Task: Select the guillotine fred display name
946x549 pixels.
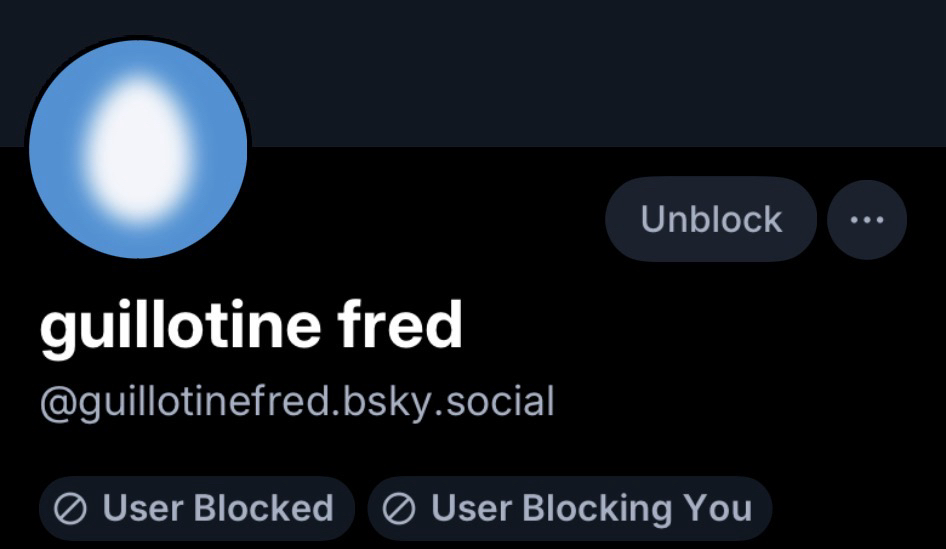Action: [x=251, y=325]
